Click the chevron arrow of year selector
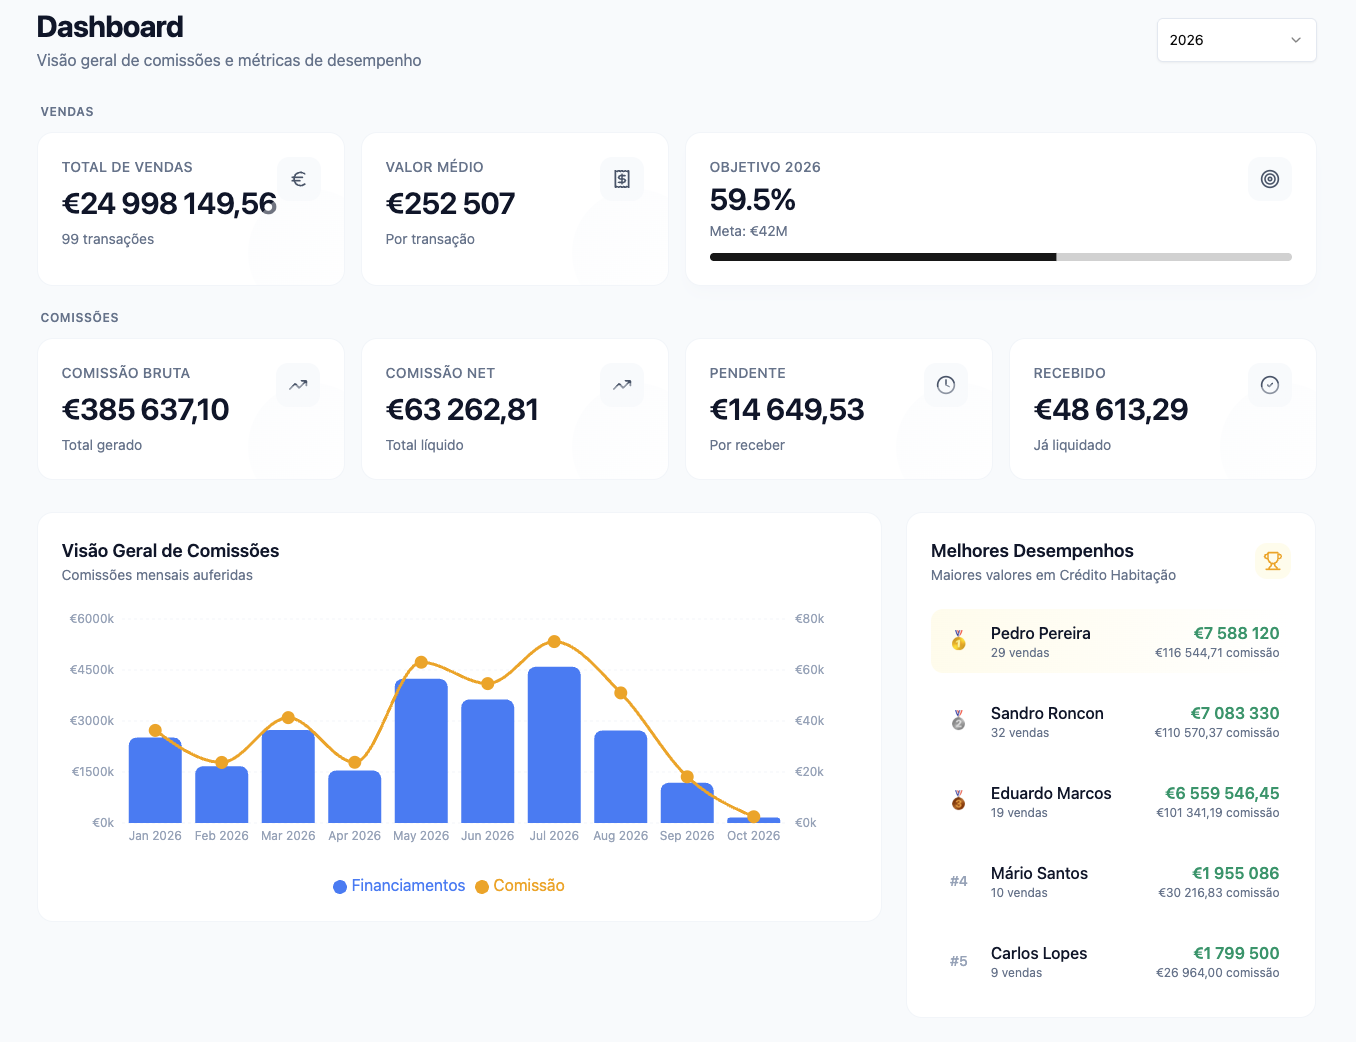Screen dimensions: 1356x1042 pyautogui.click(x=1296, y=40)
